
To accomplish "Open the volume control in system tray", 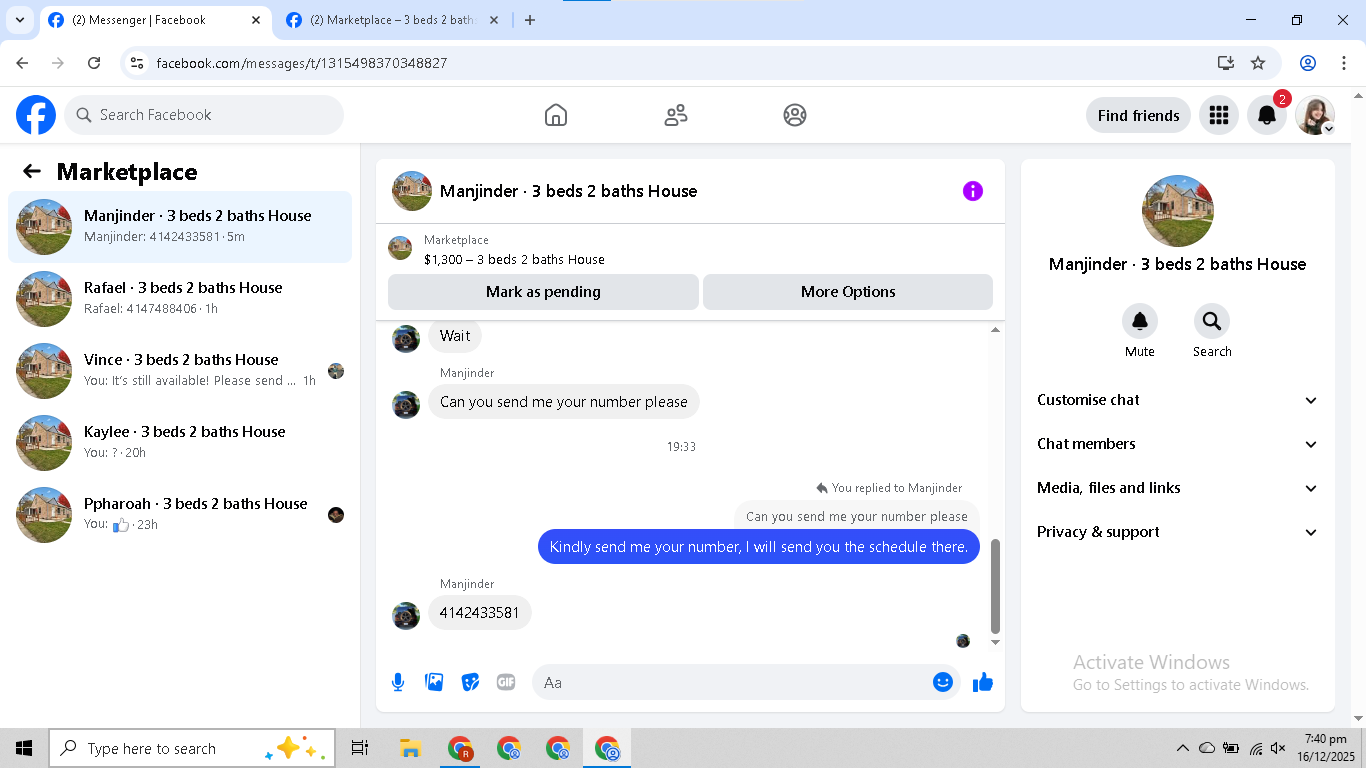I will pos(1278,748).
